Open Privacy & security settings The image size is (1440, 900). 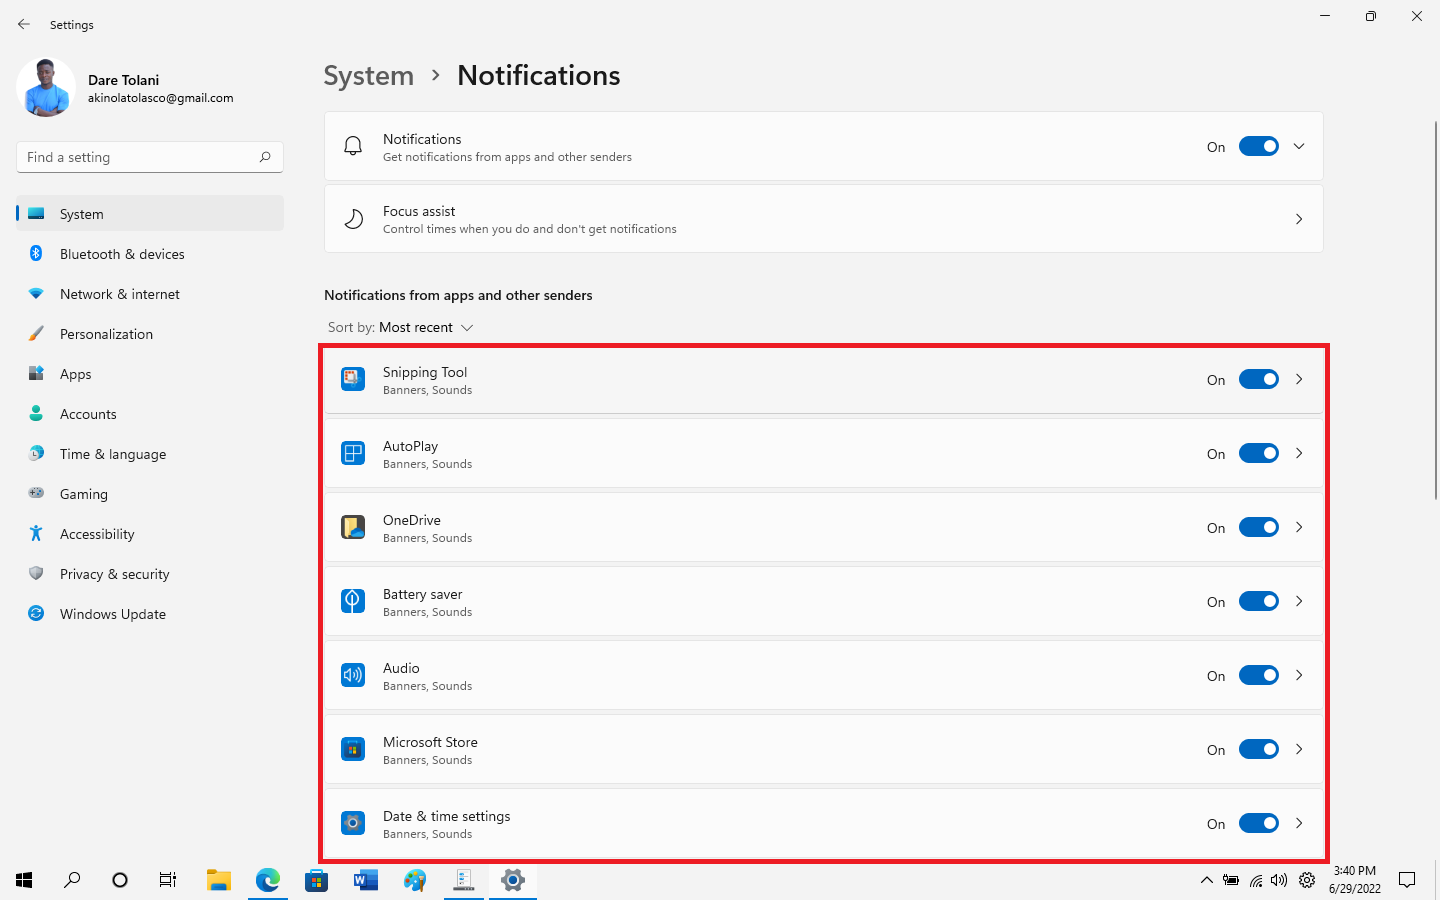point(150,574)
